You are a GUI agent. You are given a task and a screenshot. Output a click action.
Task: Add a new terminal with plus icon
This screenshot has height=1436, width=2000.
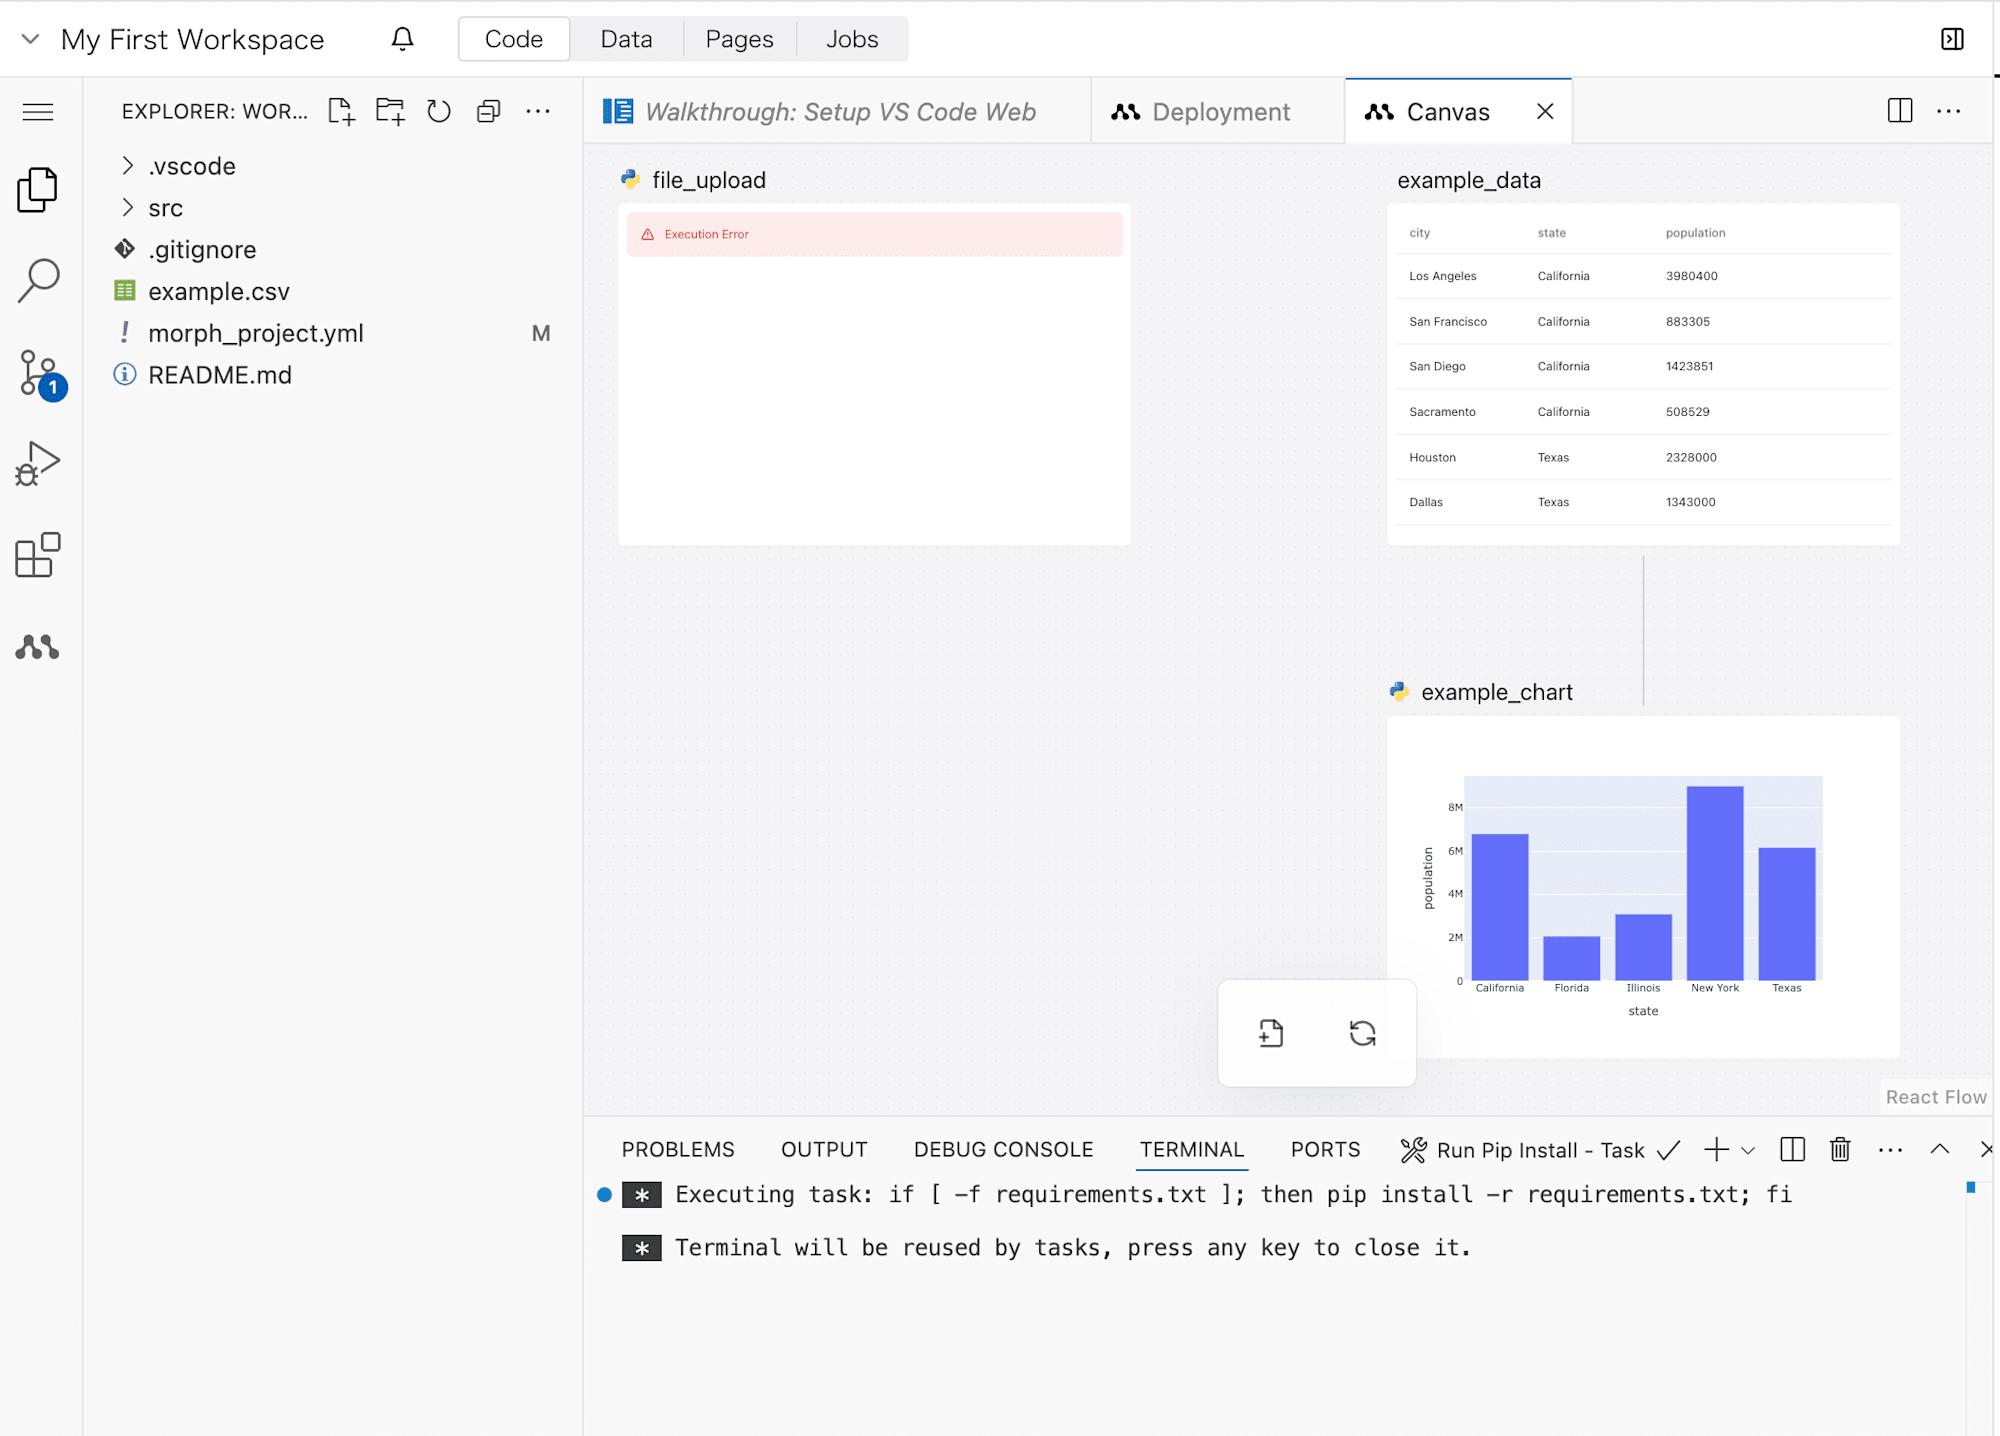(1716, 1150)
